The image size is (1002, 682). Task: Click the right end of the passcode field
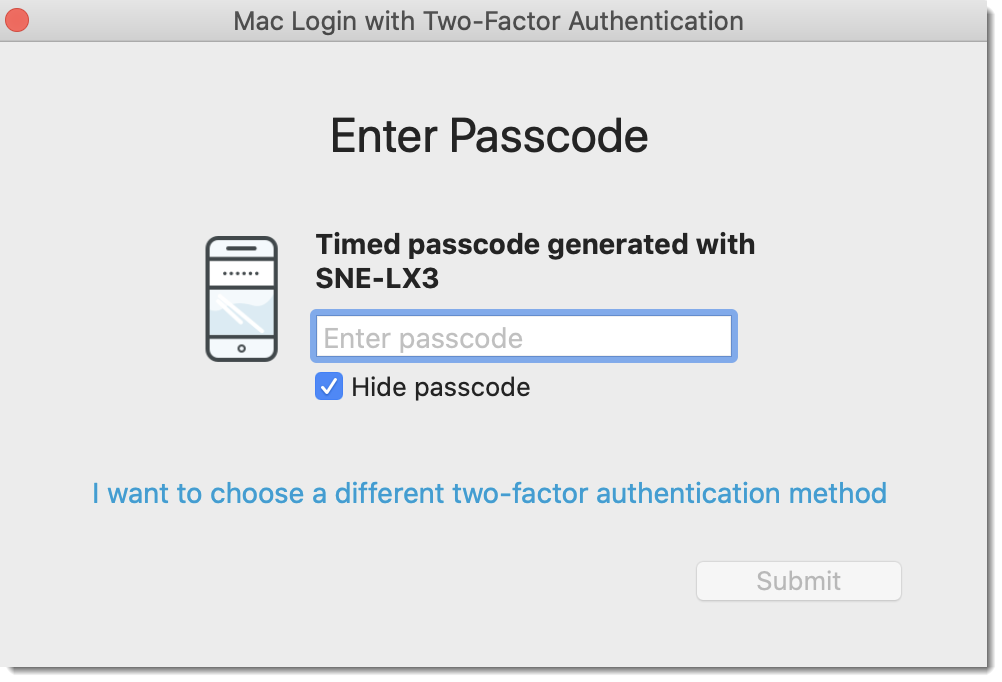[x=715, y=337]
